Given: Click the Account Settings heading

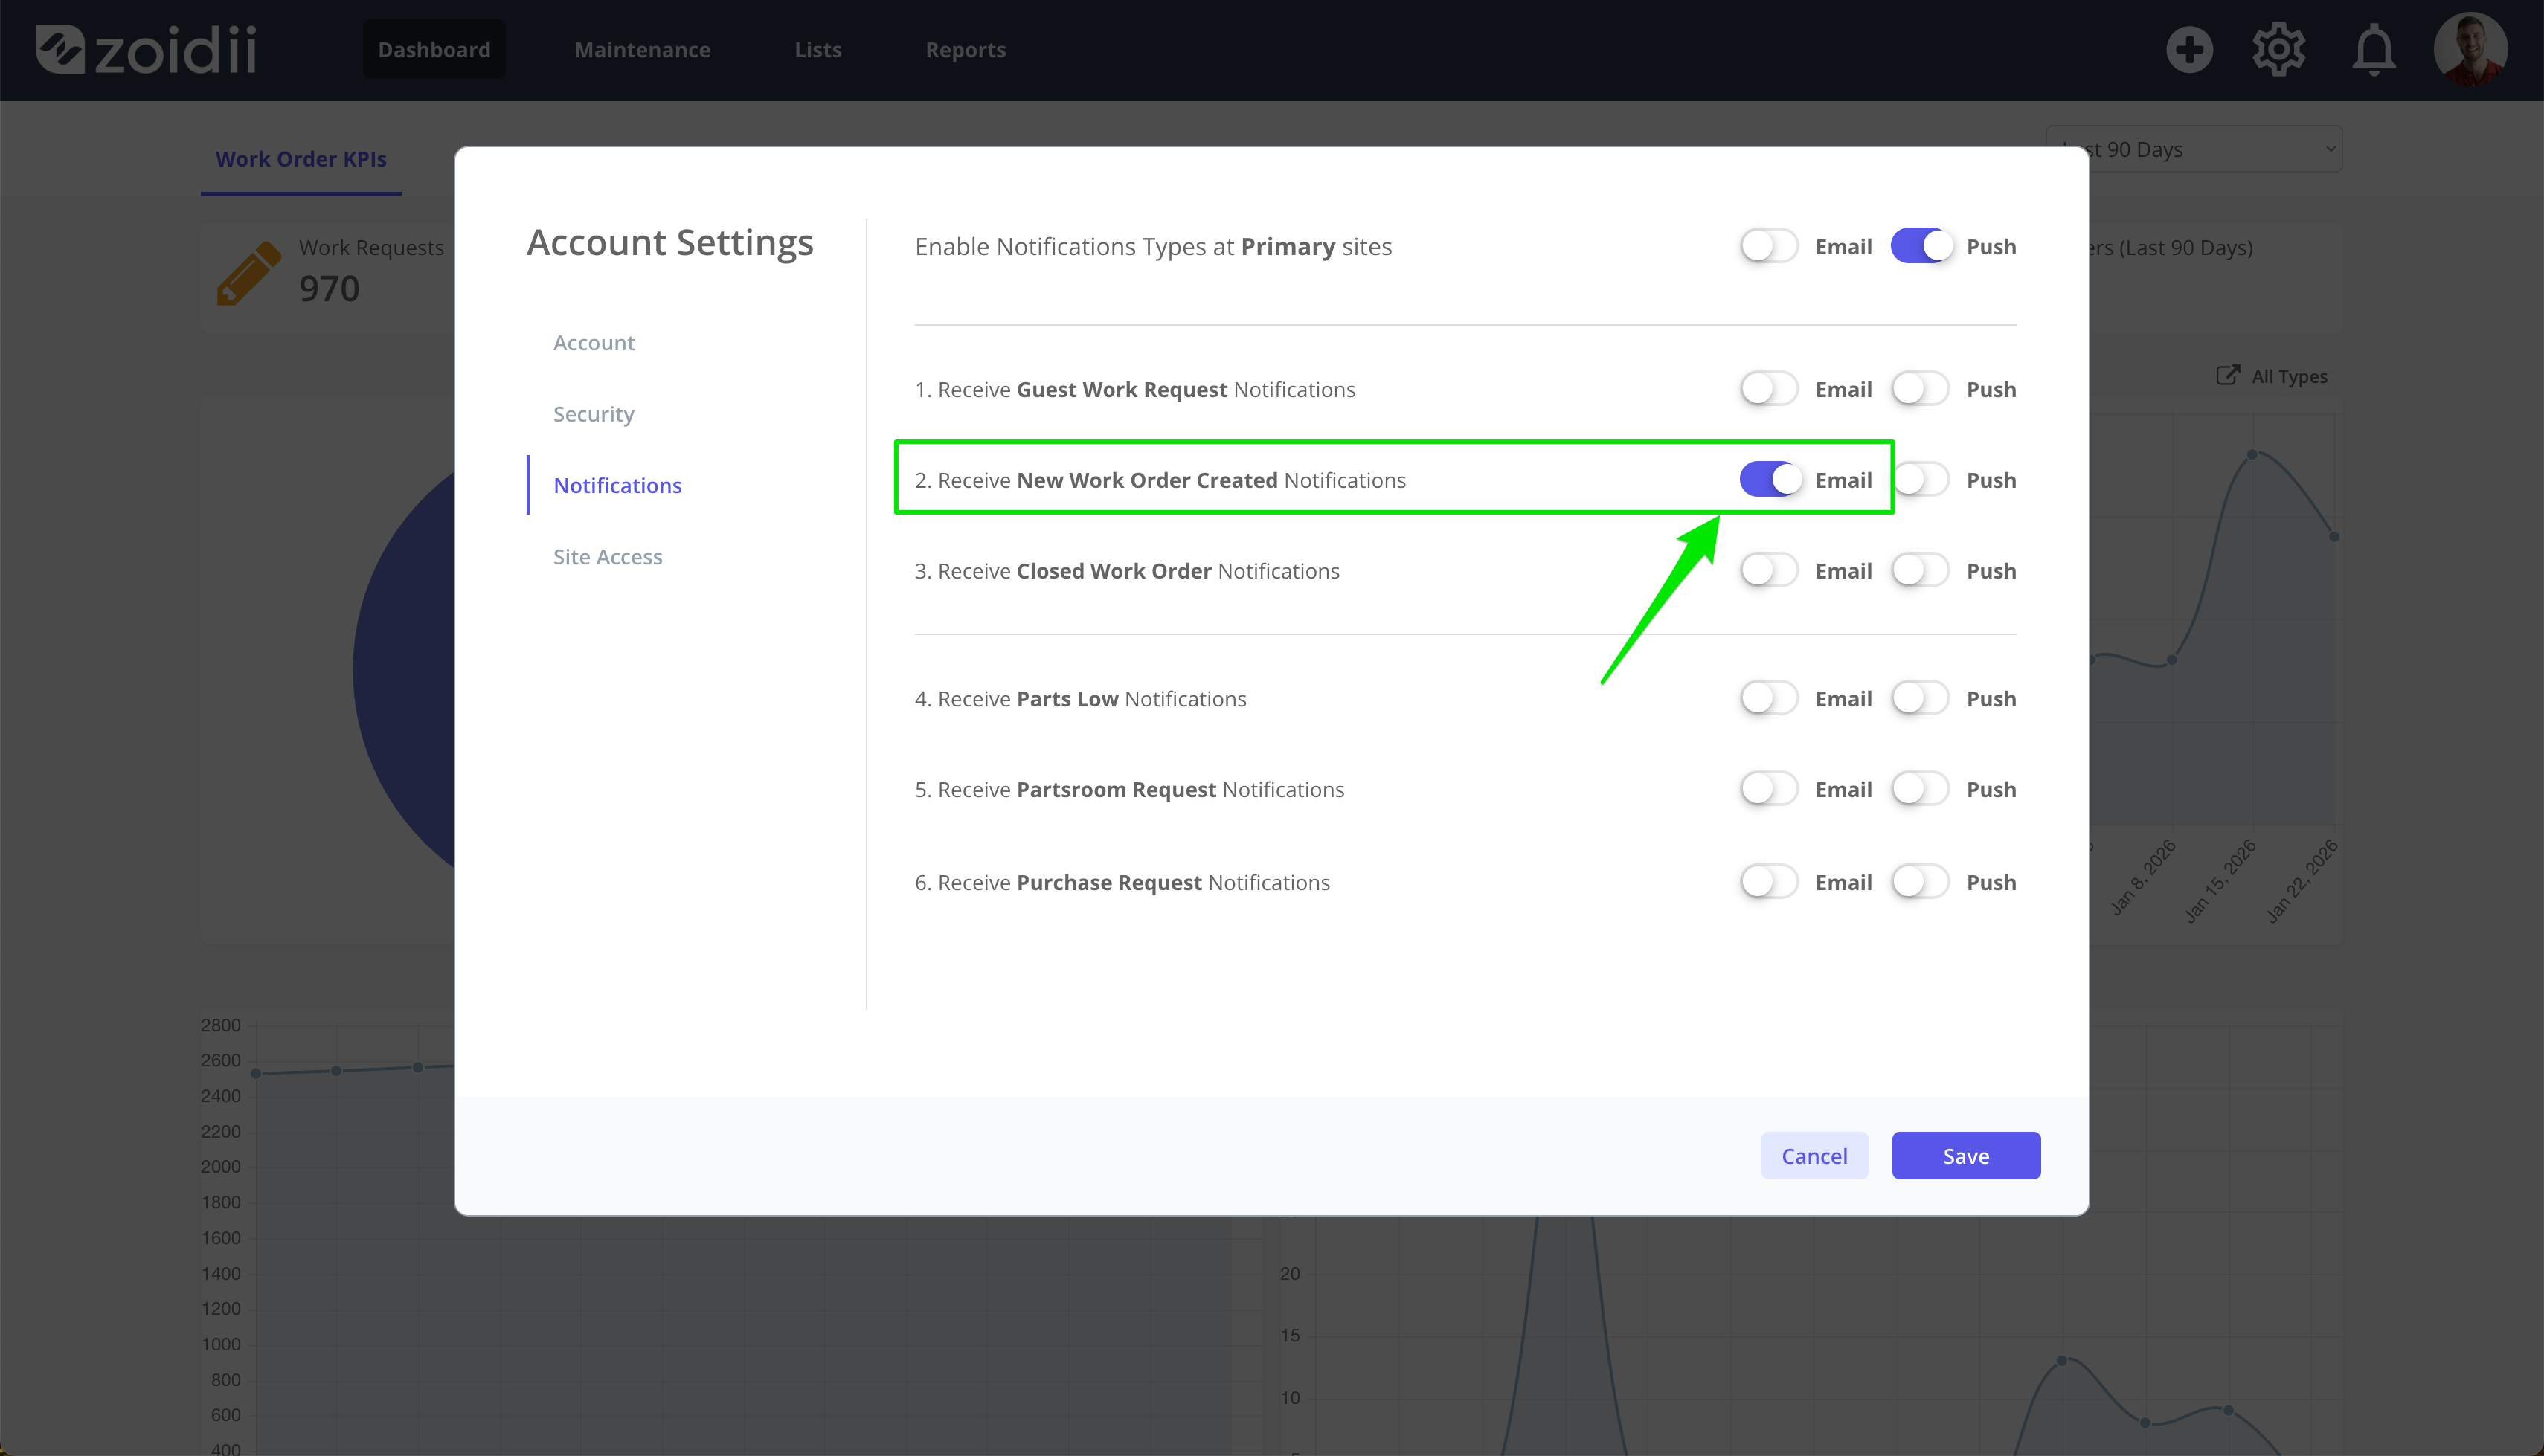Looking at the screenshot, I should (670, 243).
